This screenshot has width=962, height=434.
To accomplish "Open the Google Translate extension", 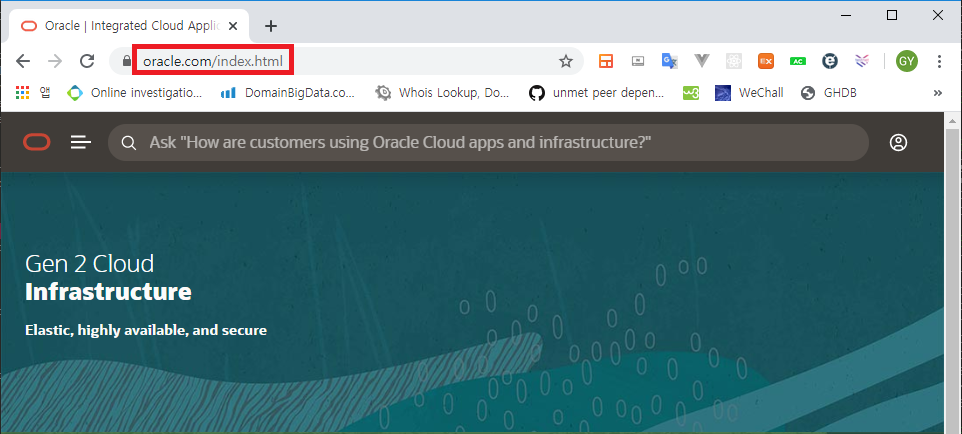I will click(x=669, y=61).
